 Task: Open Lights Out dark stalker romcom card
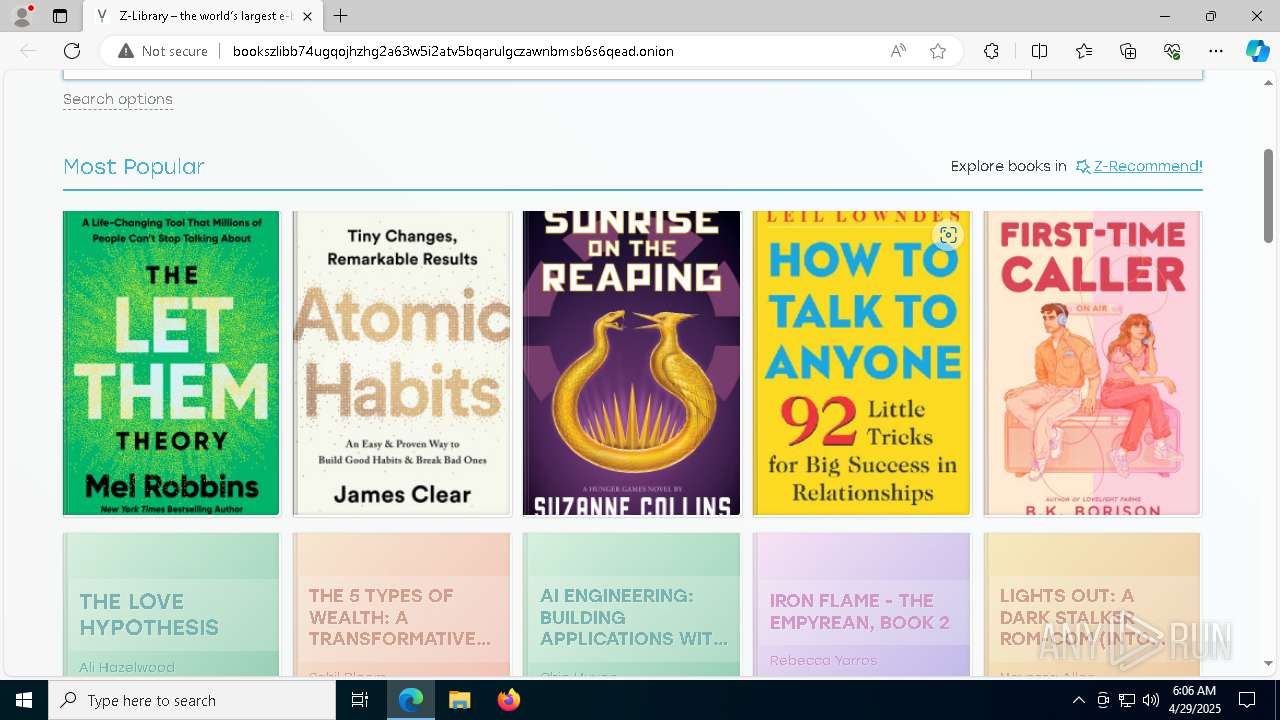click(1092, 604)
